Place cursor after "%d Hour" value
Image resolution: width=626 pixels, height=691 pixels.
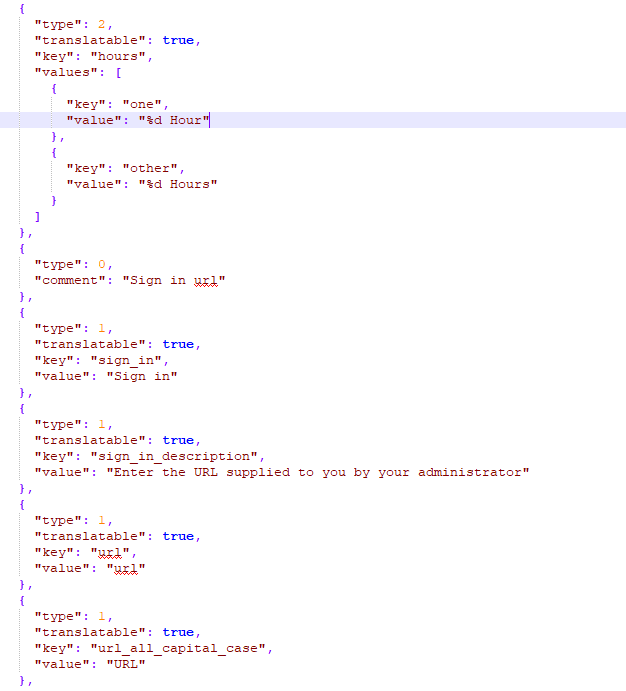pyautogui.click(x=210, y=120)
